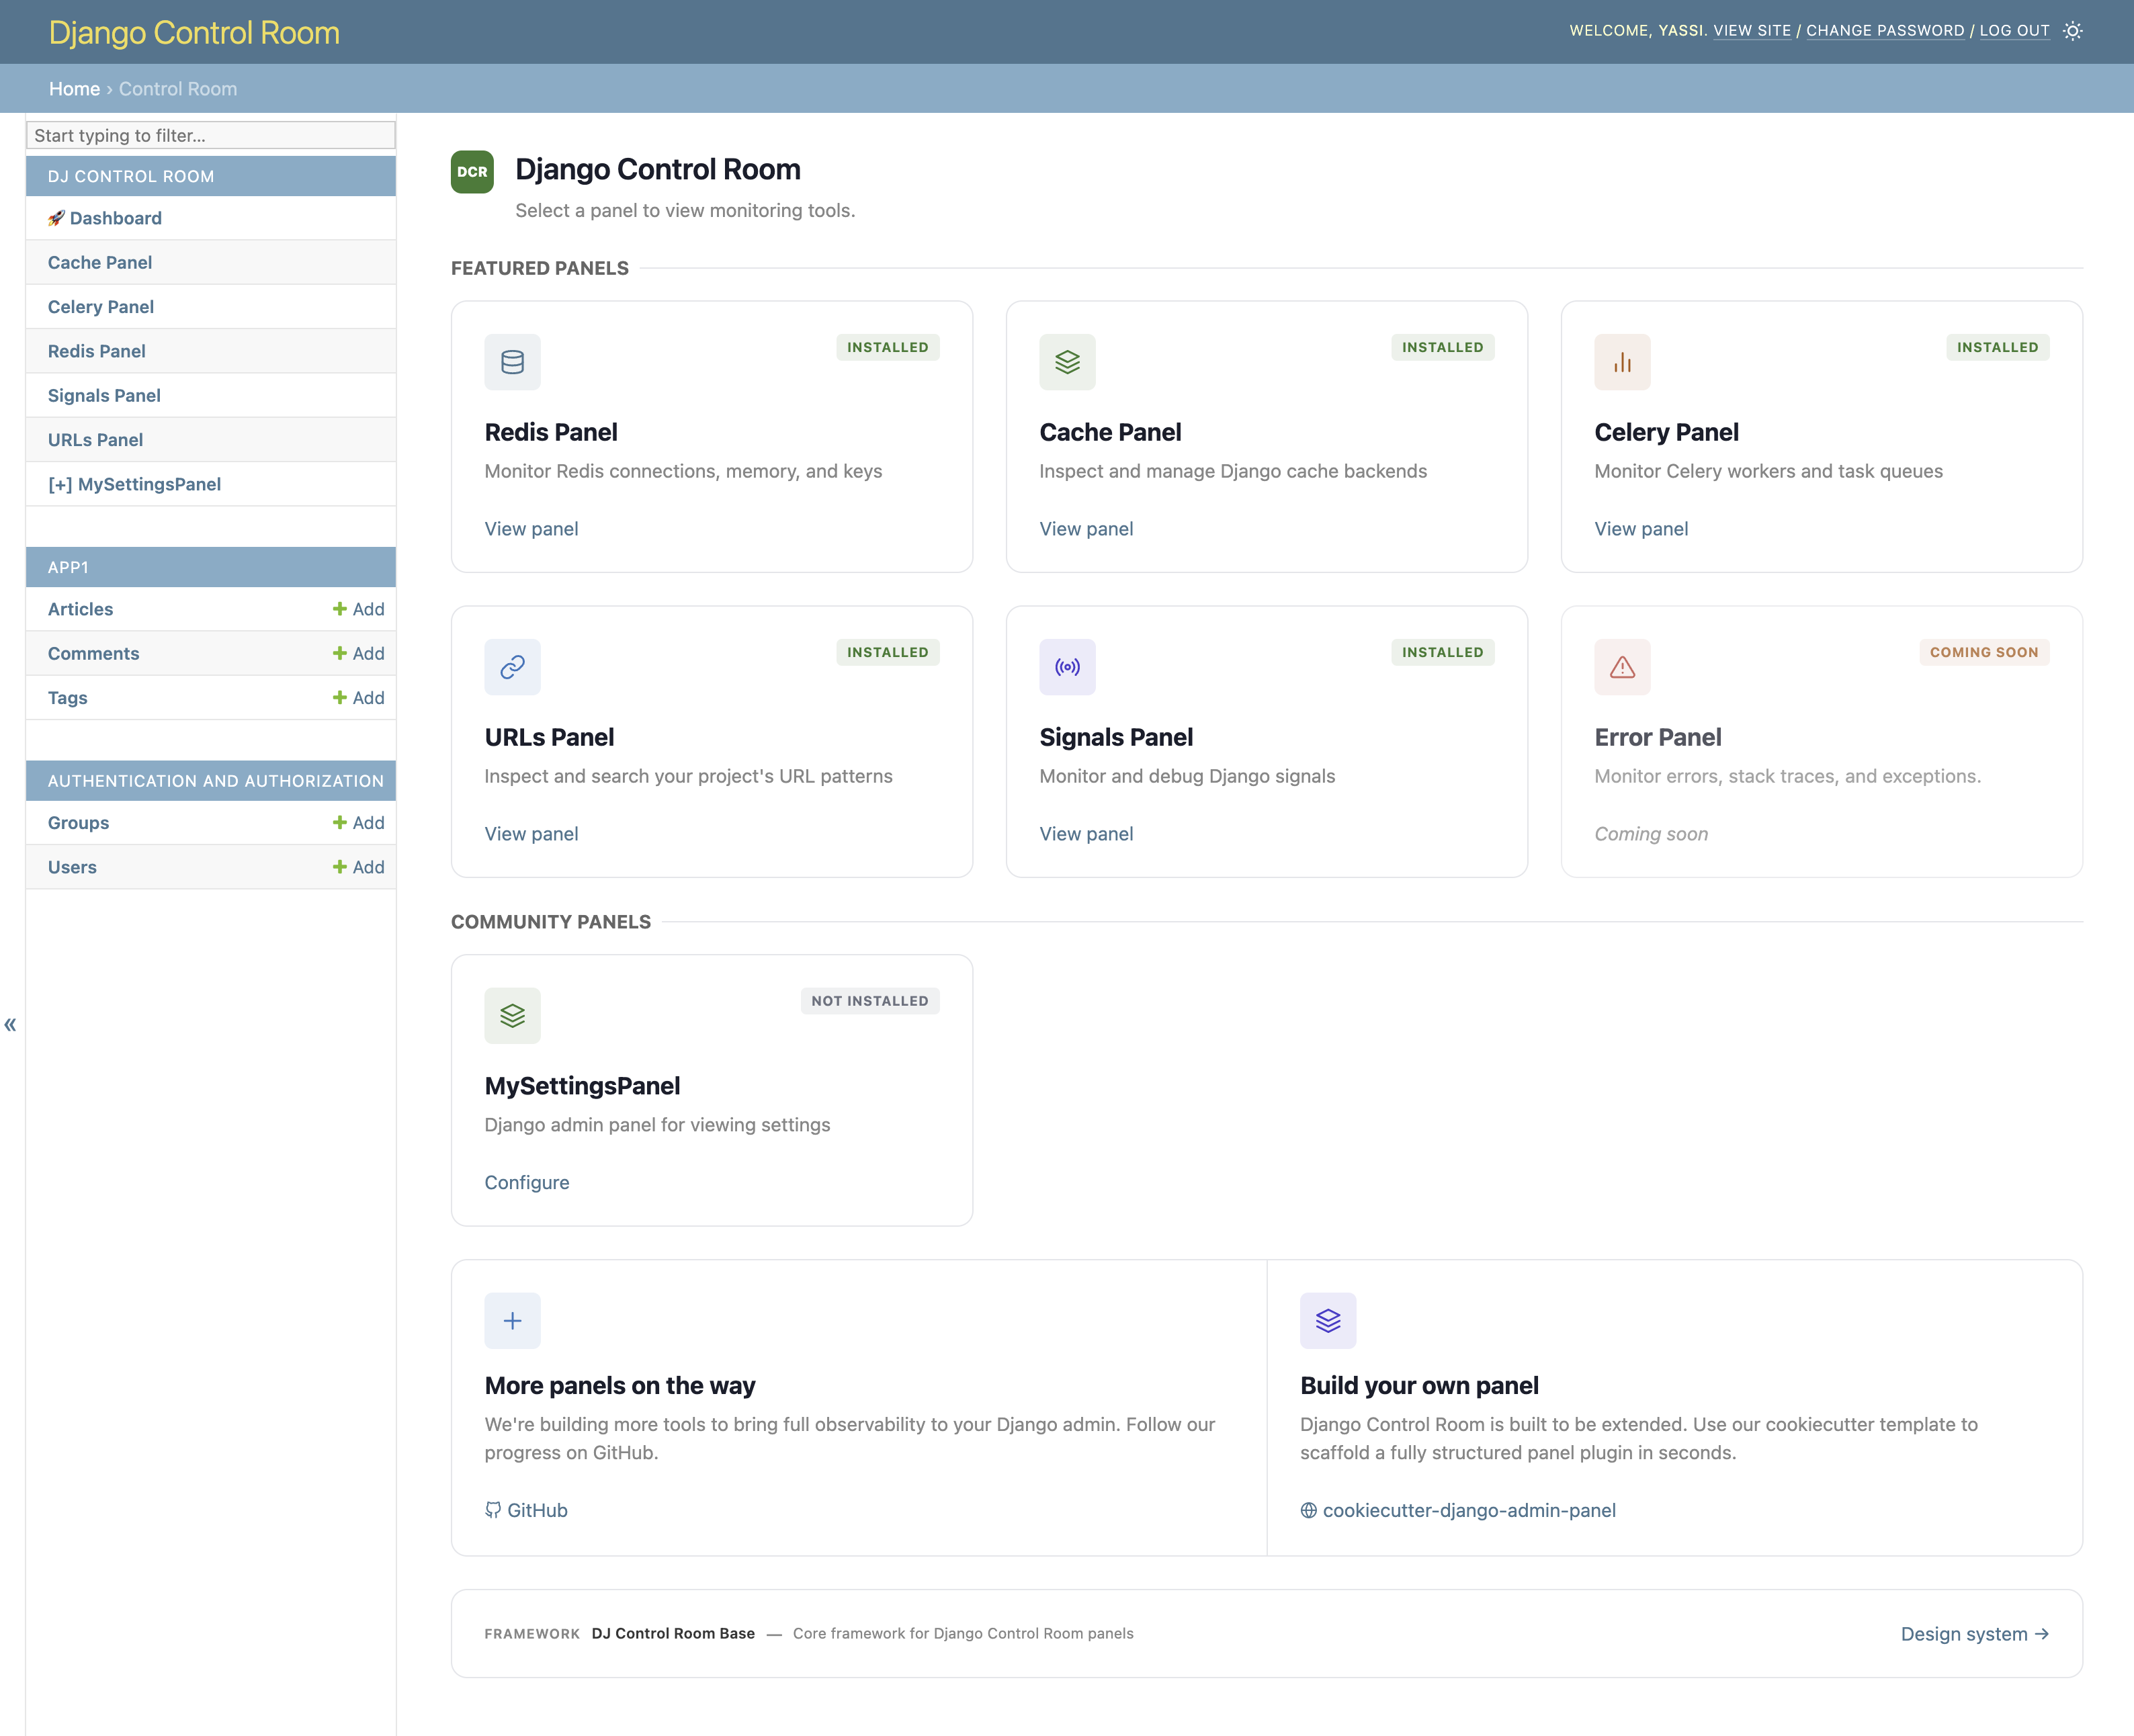
Task: Click the Home breadcrumb
Action: [74, 89]
